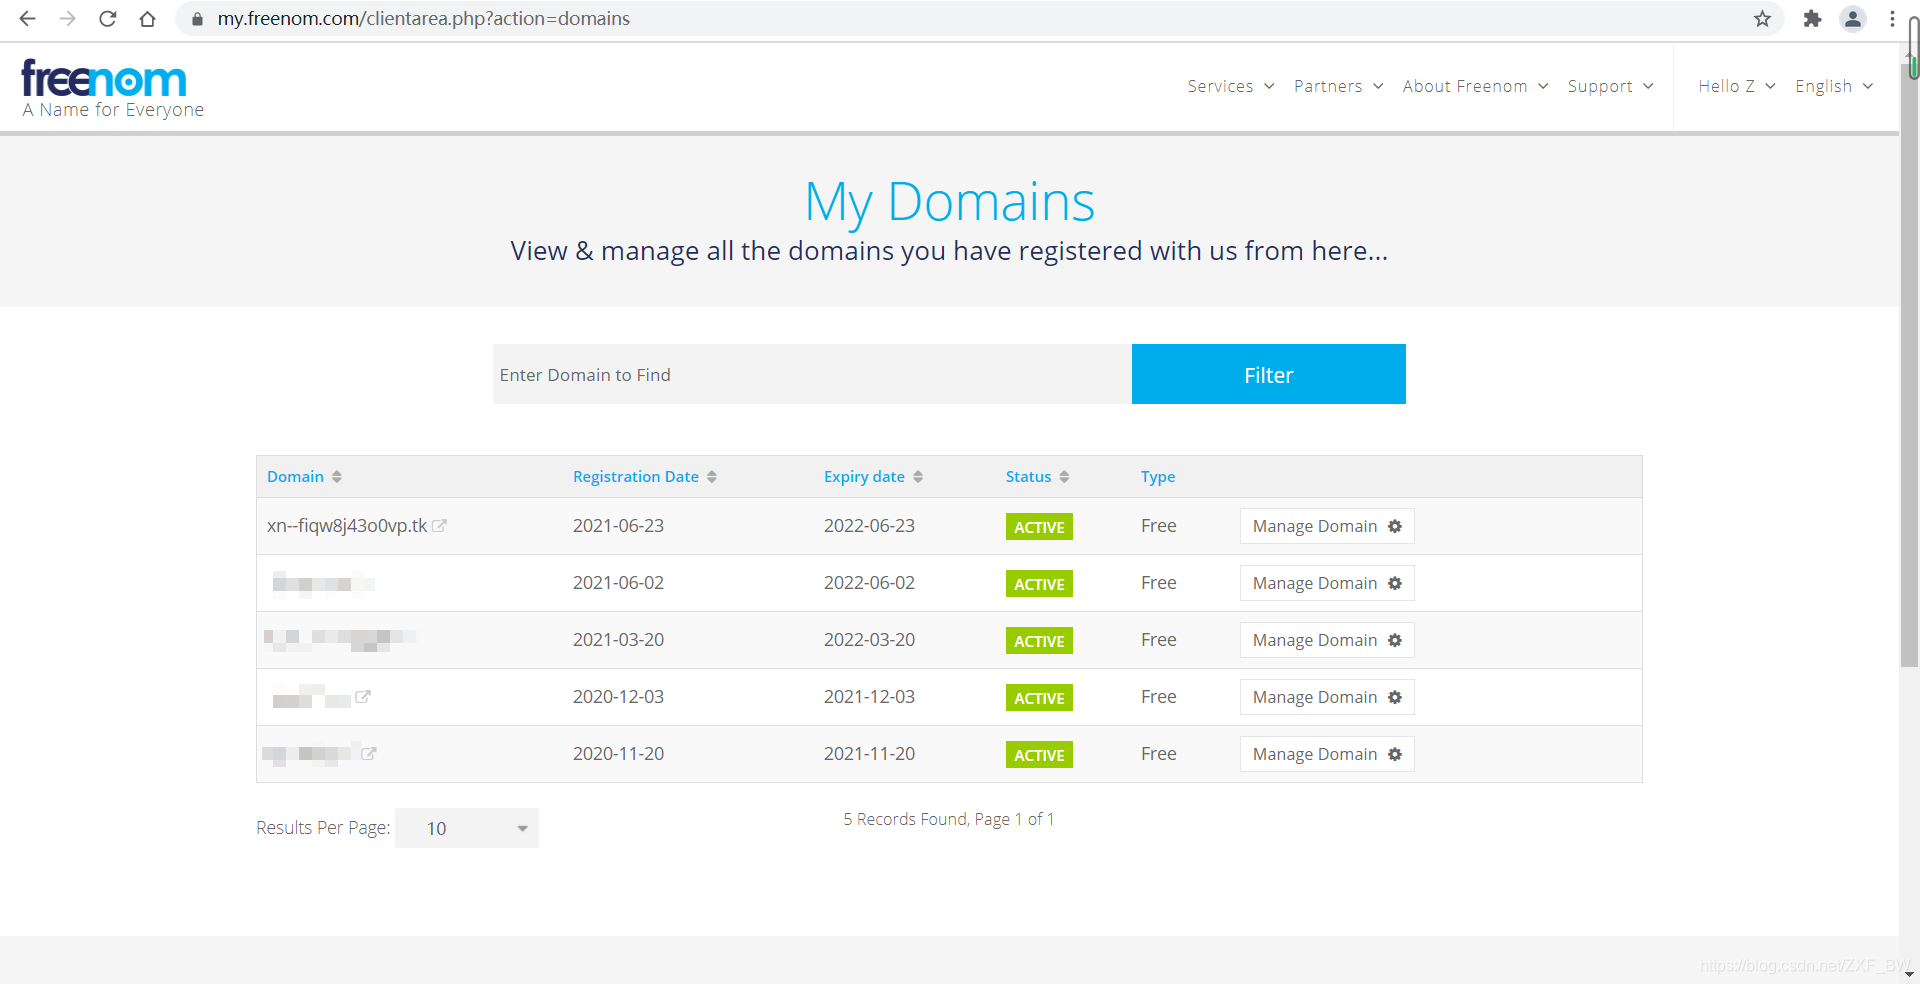Reload the Freenom page

(x=107, y=19)
